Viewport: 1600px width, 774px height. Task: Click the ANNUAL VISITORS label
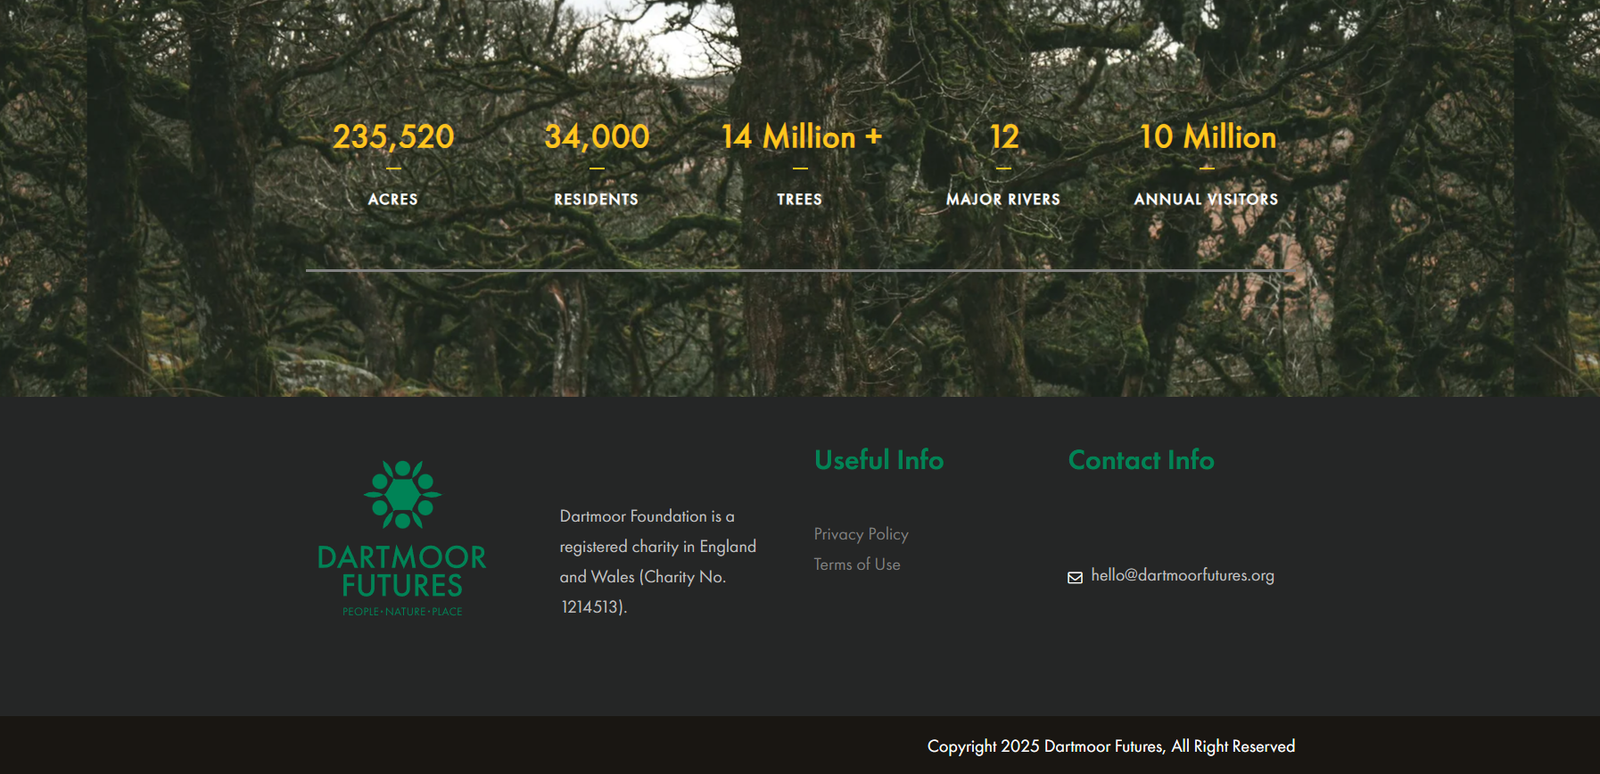click(1206, 199)
